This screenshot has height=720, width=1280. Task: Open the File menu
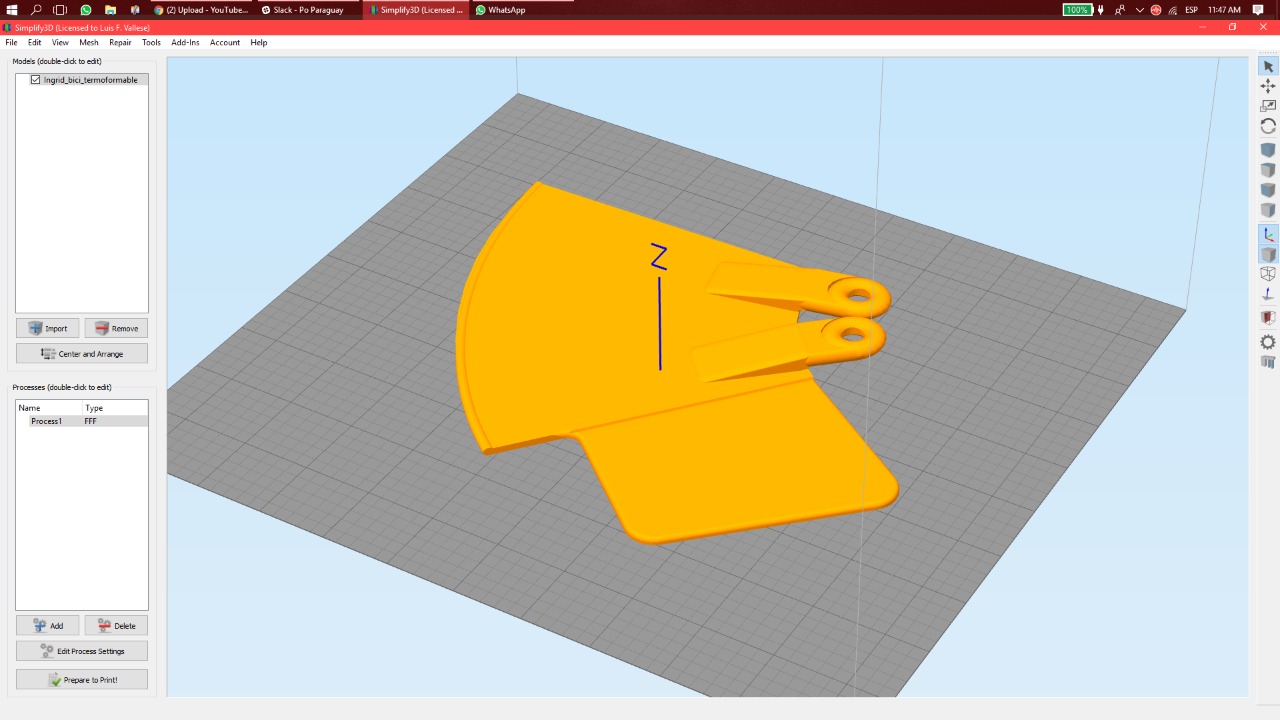pyautogui.click(x=11, y=43)
